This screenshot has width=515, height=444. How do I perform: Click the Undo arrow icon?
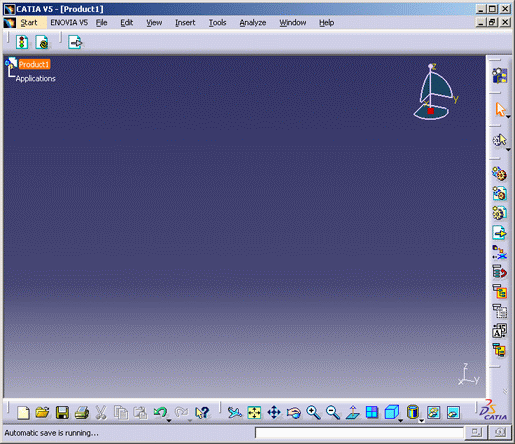click(x=160, y=413)
